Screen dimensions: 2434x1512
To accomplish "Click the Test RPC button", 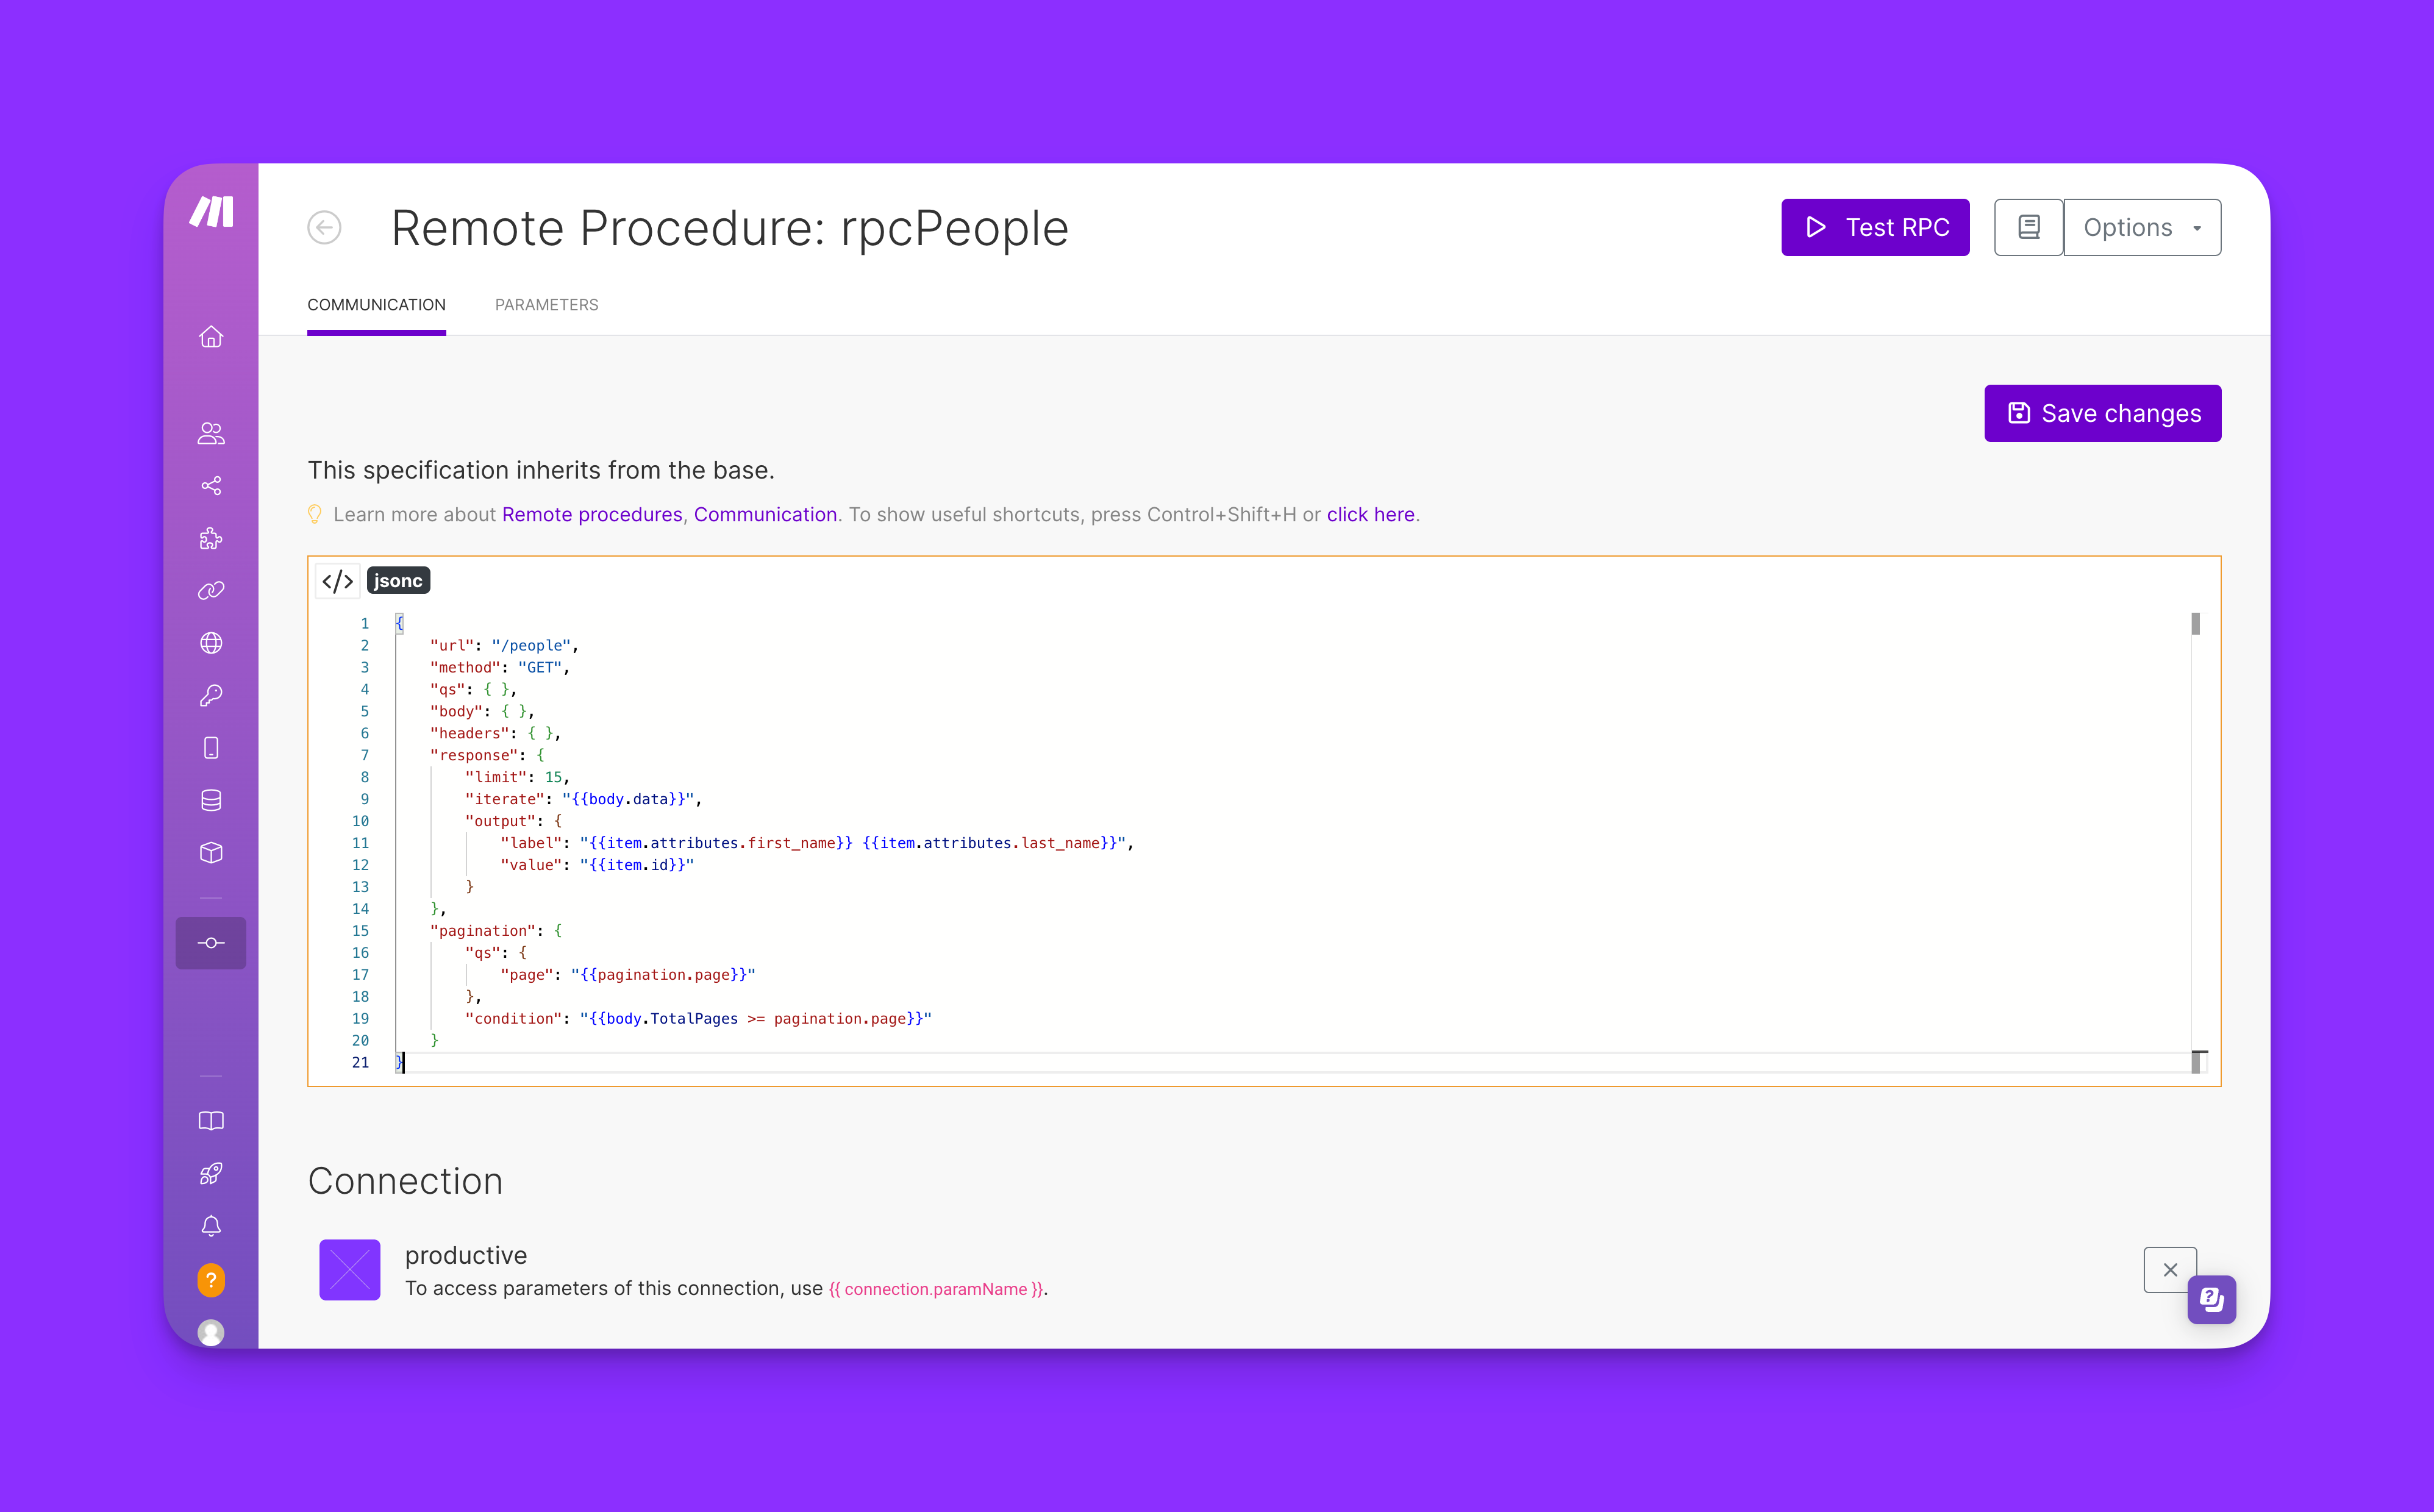I will click(1875, 228).
